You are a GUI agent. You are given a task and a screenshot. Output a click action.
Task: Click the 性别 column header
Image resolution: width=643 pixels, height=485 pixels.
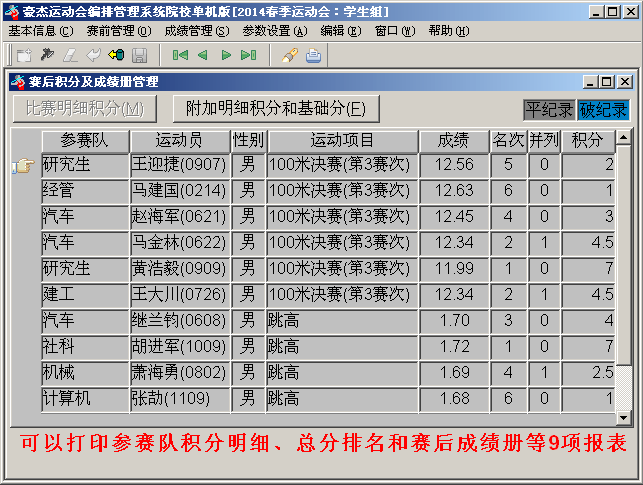pyautogui.click(x=249, y=141)
